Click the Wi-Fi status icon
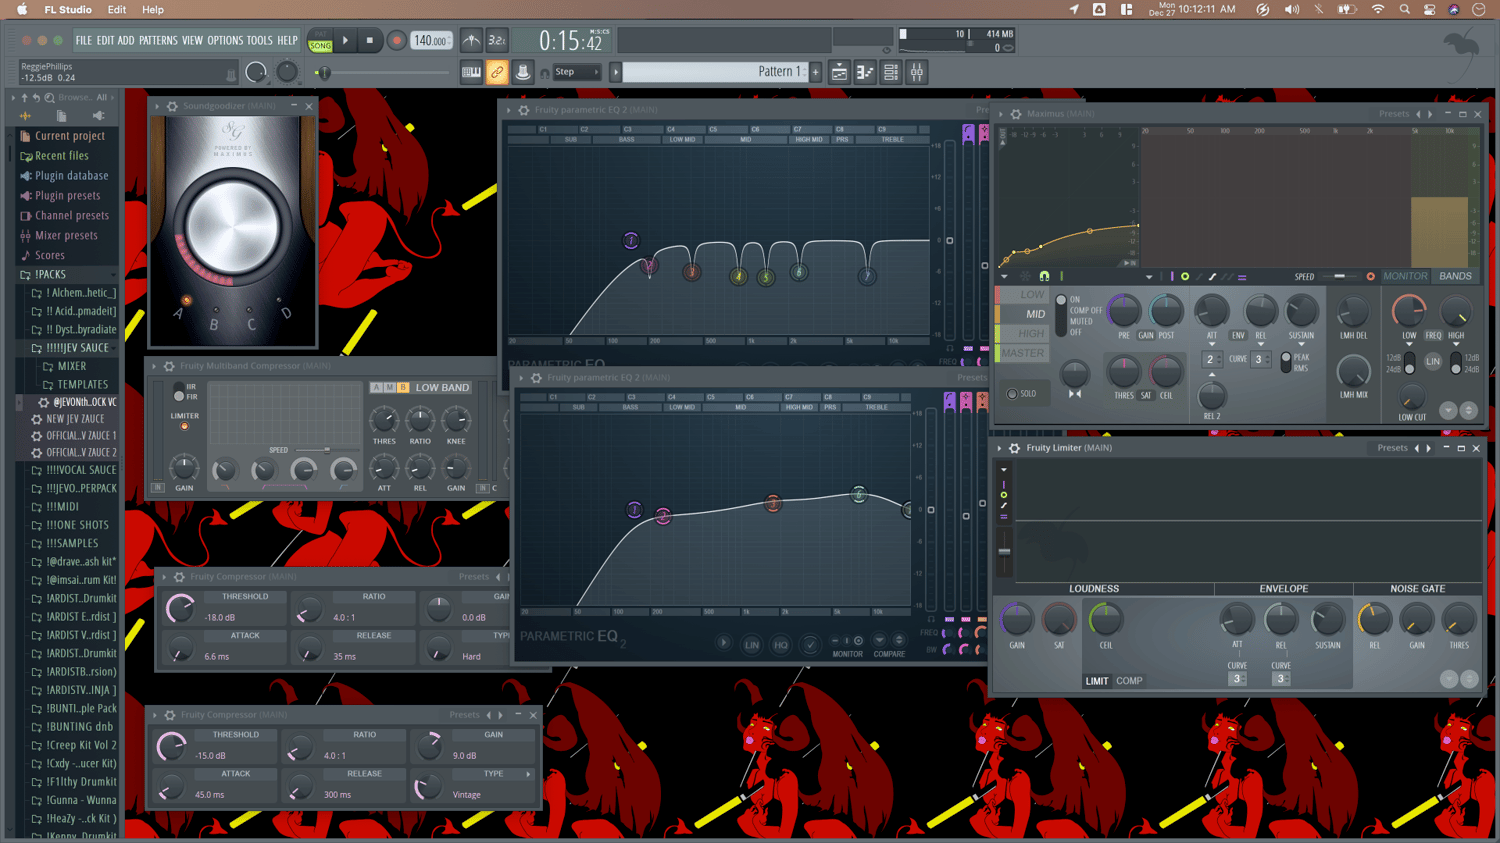Image resolution: width=1500 pixels, height=843 pixels. coord(1378,10)
